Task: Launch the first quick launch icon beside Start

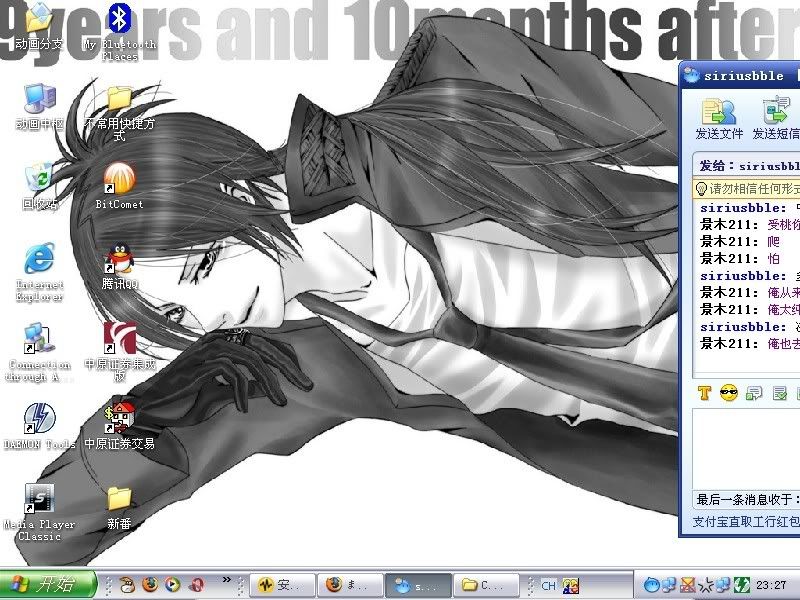Action: (x=127, y=585)
